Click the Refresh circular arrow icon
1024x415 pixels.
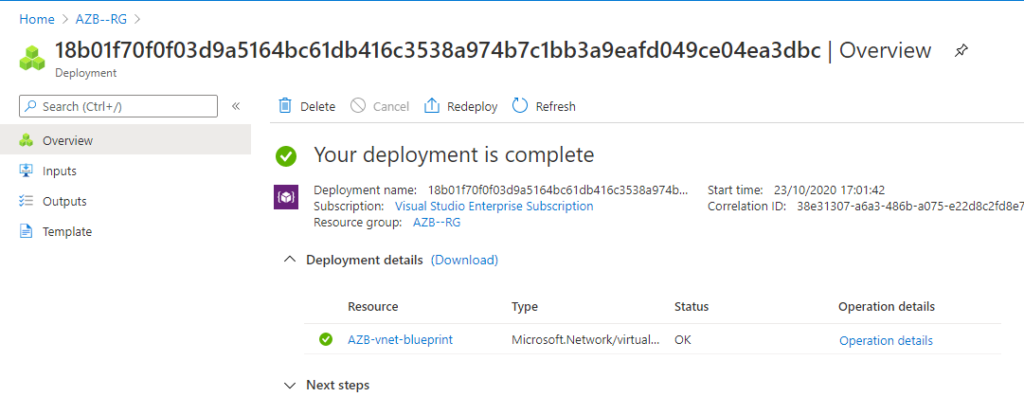(x=520, y=106)
